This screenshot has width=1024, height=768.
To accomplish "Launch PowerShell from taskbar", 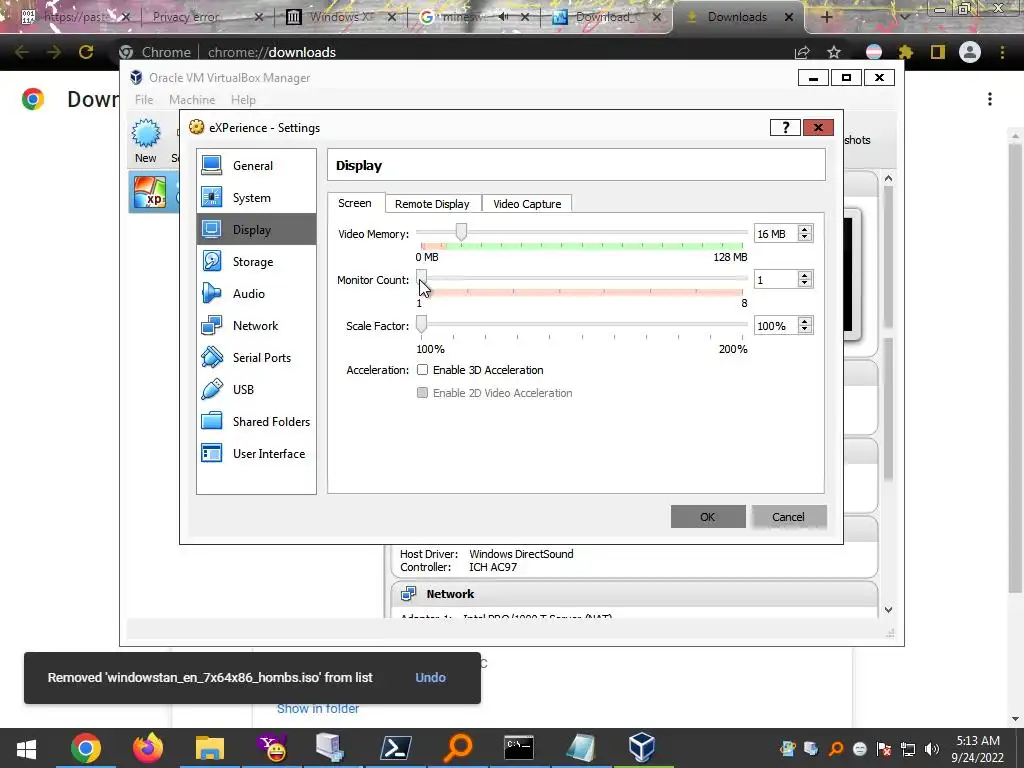I will tap(396, 748).
